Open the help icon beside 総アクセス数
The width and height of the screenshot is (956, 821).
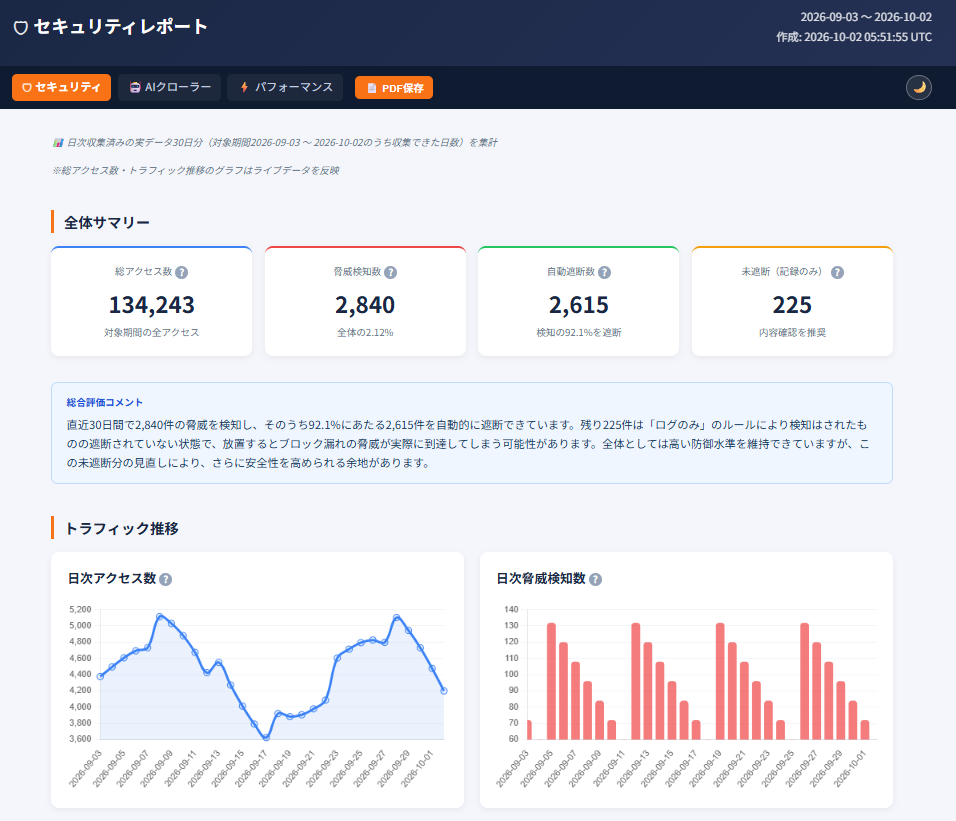click(x=181, y=272)
